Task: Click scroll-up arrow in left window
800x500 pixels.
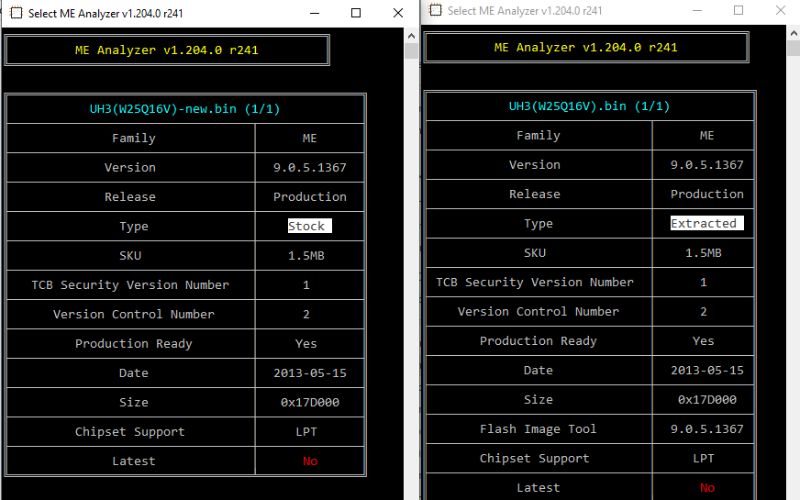Action: coord(411,36)
